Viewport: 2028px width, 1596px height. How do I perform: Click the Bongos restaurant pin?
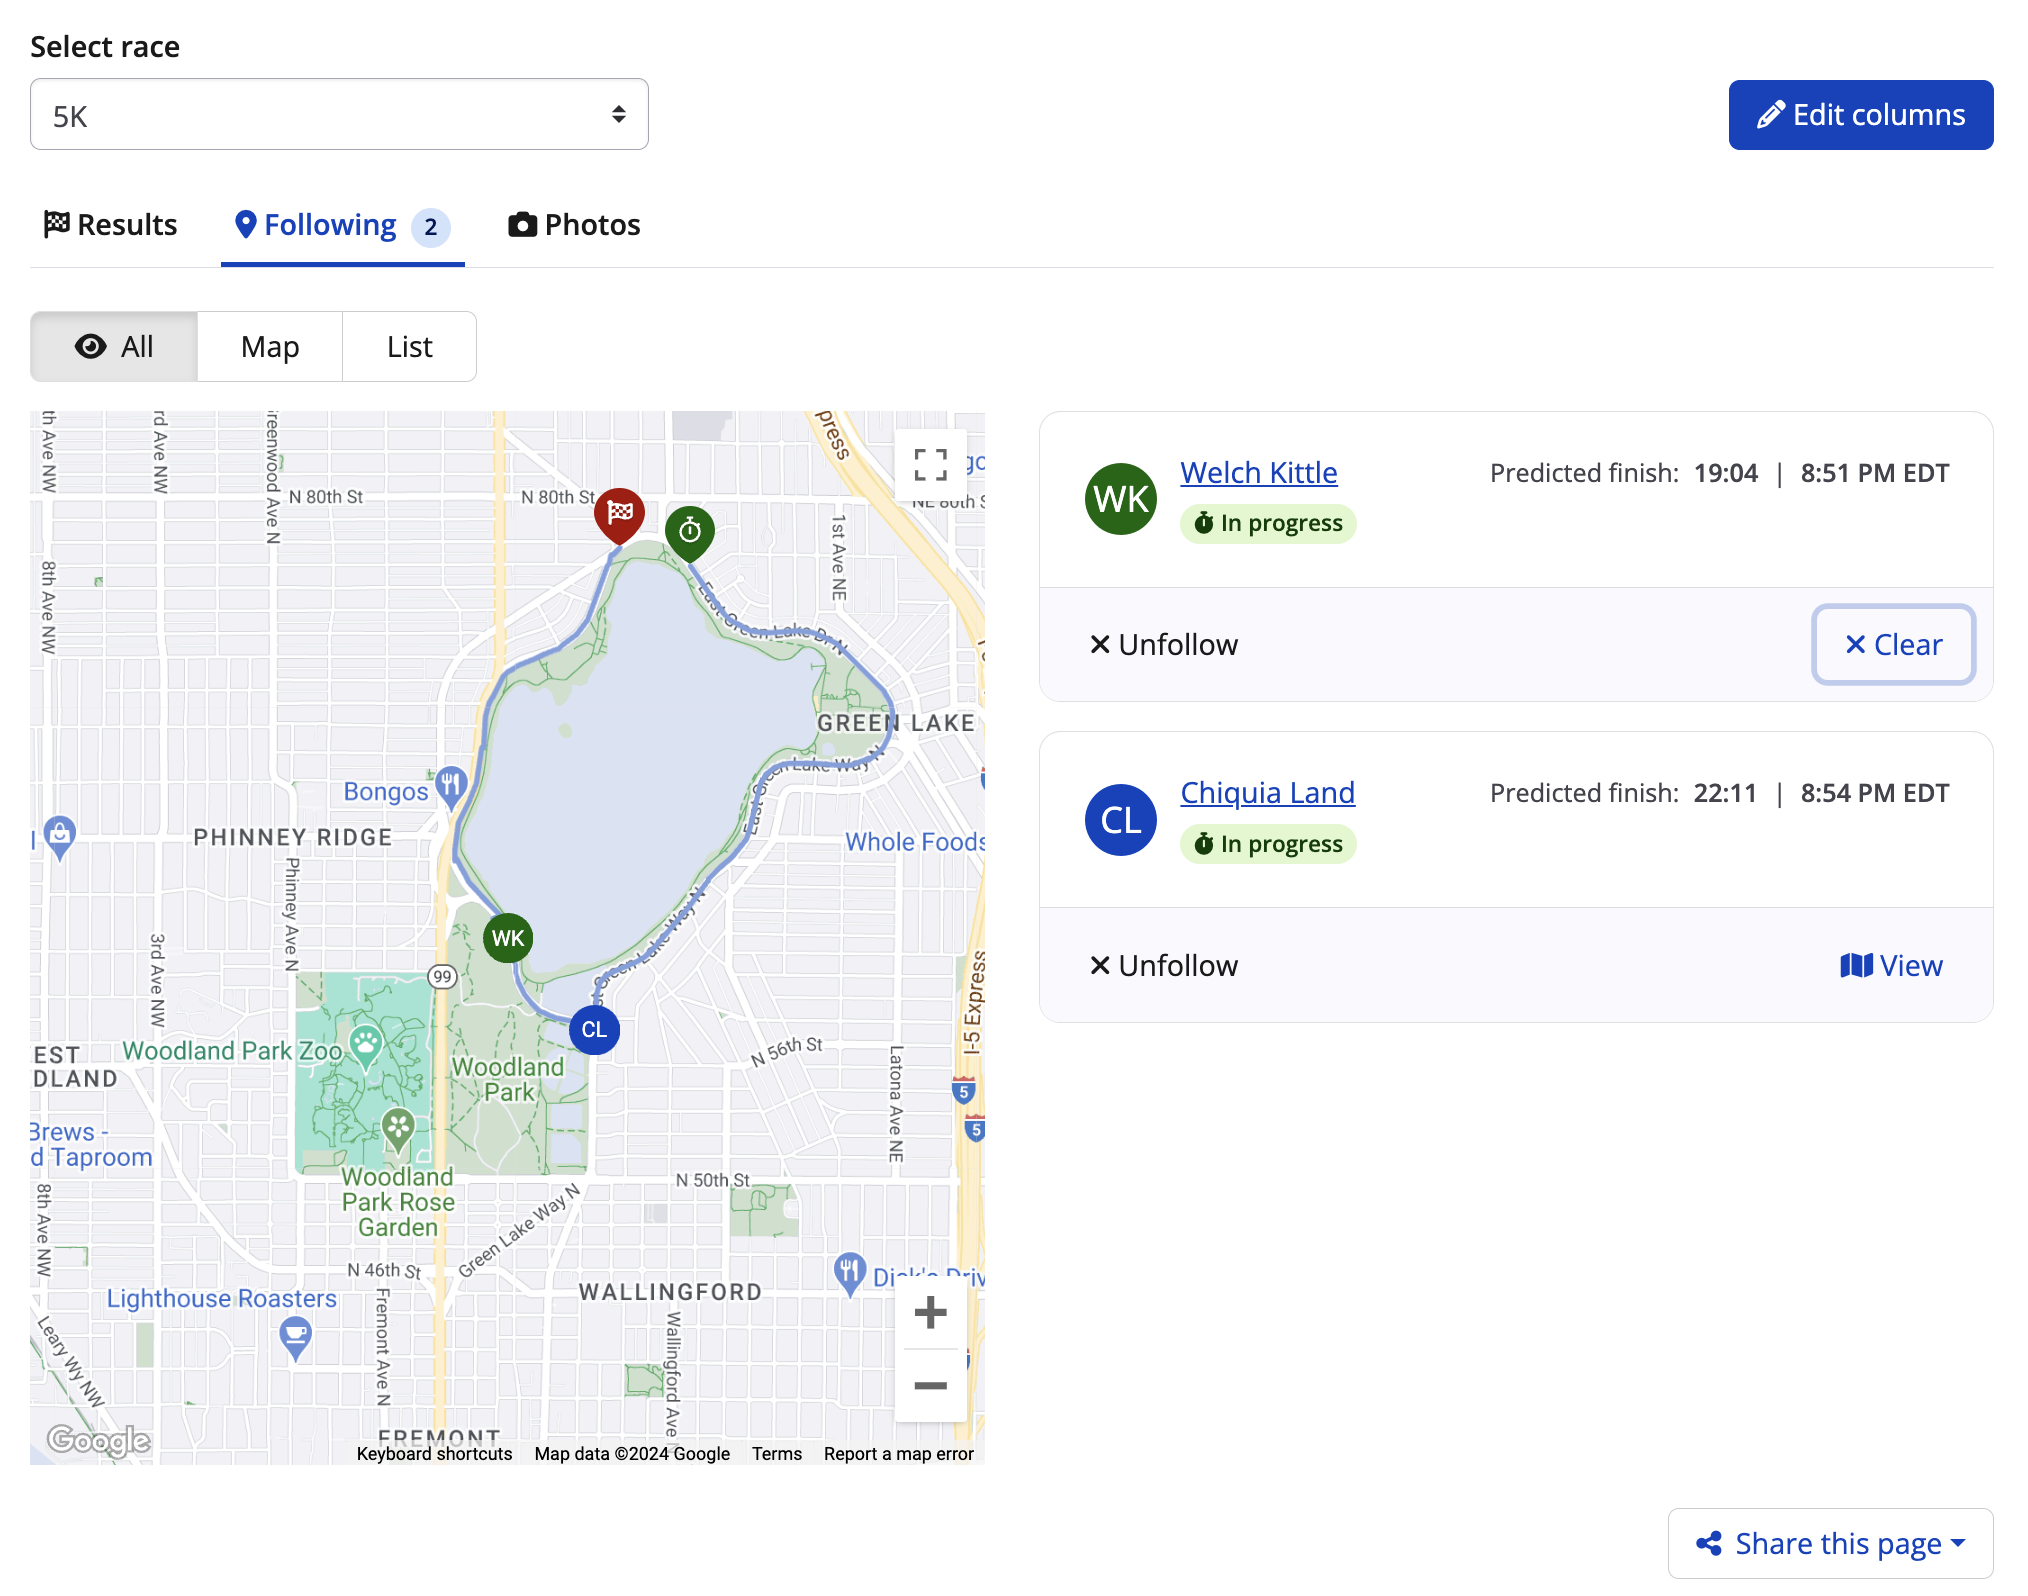point(451,784)
